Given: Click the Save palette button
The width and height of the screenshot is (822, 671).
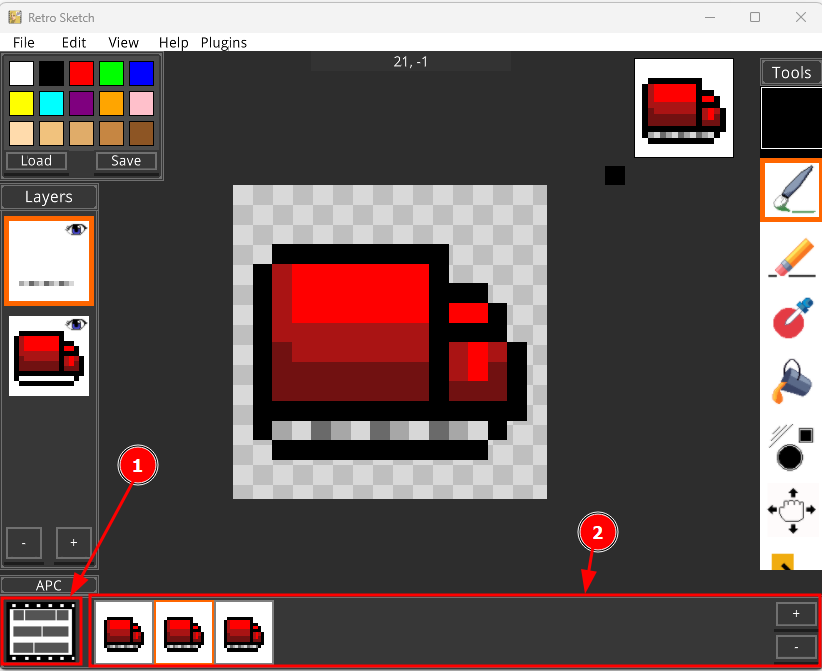Looking at the screenshot, I should [126, 161].
